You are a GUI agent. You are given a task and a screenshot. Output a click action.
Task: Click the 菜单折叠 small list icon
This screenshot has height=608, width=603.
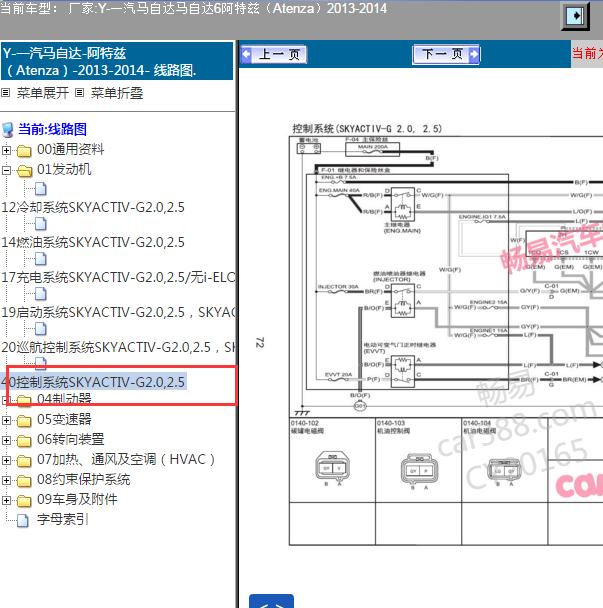tap(79, 93)
